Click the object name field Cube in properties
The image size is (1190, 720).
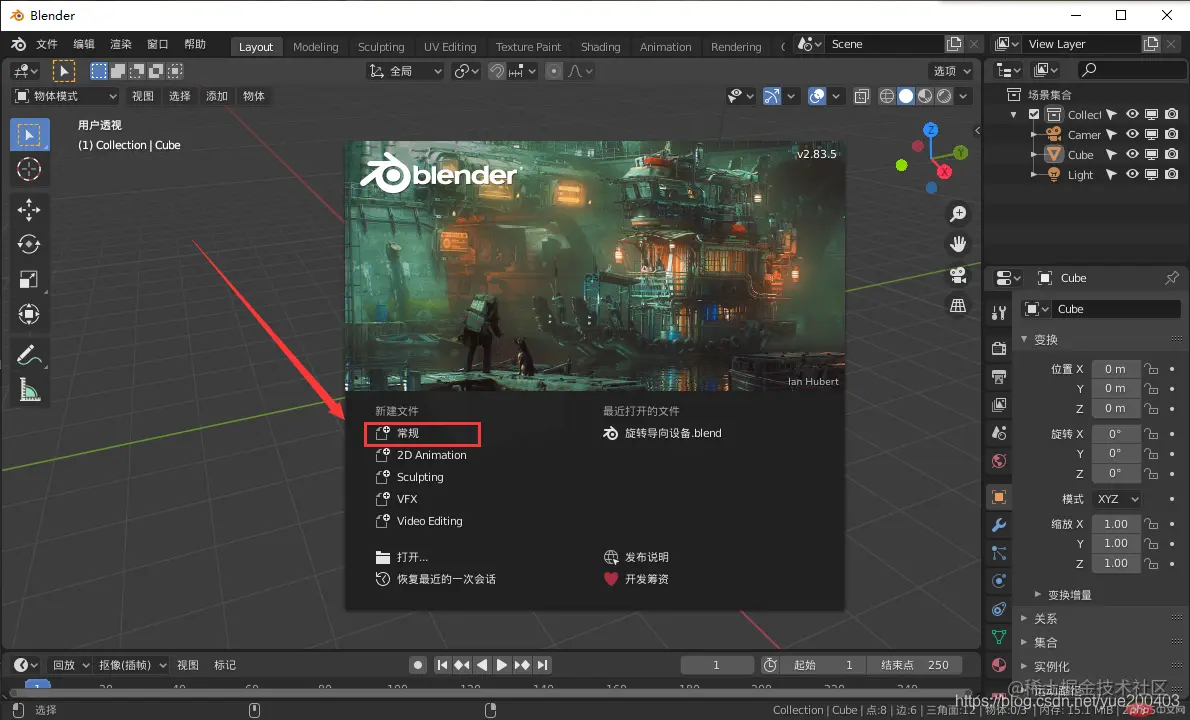pos(1116,310)
